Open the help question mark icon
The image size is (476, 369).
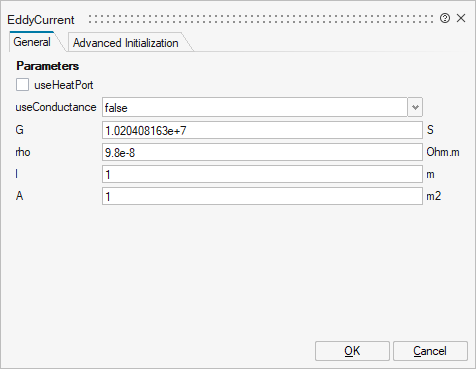click(445, 18)
